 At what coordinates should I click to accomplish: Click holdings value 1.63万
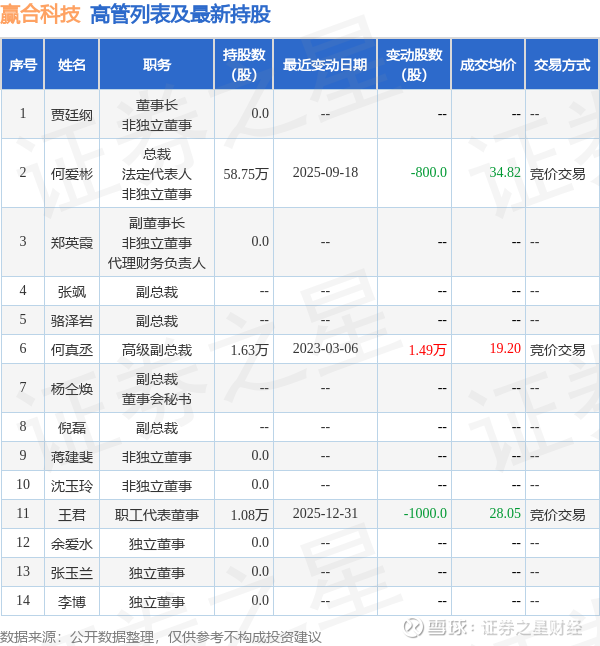[x=249, y=349]
